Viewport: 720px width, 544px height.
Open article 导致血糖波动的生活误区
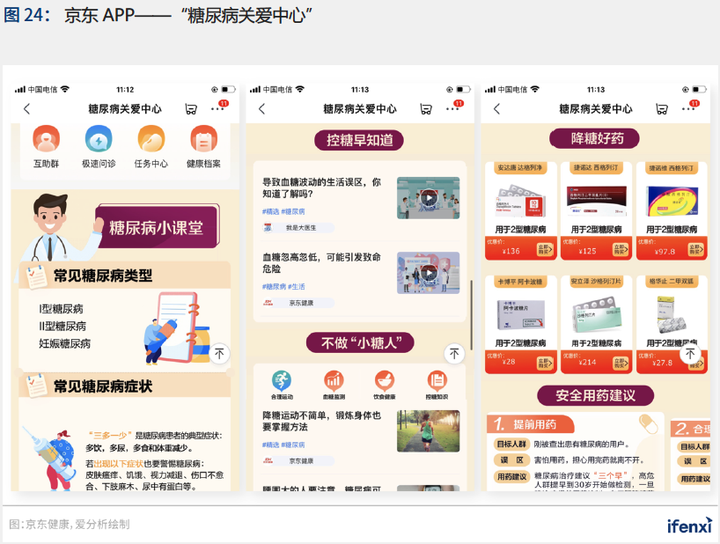pos(322,188)
